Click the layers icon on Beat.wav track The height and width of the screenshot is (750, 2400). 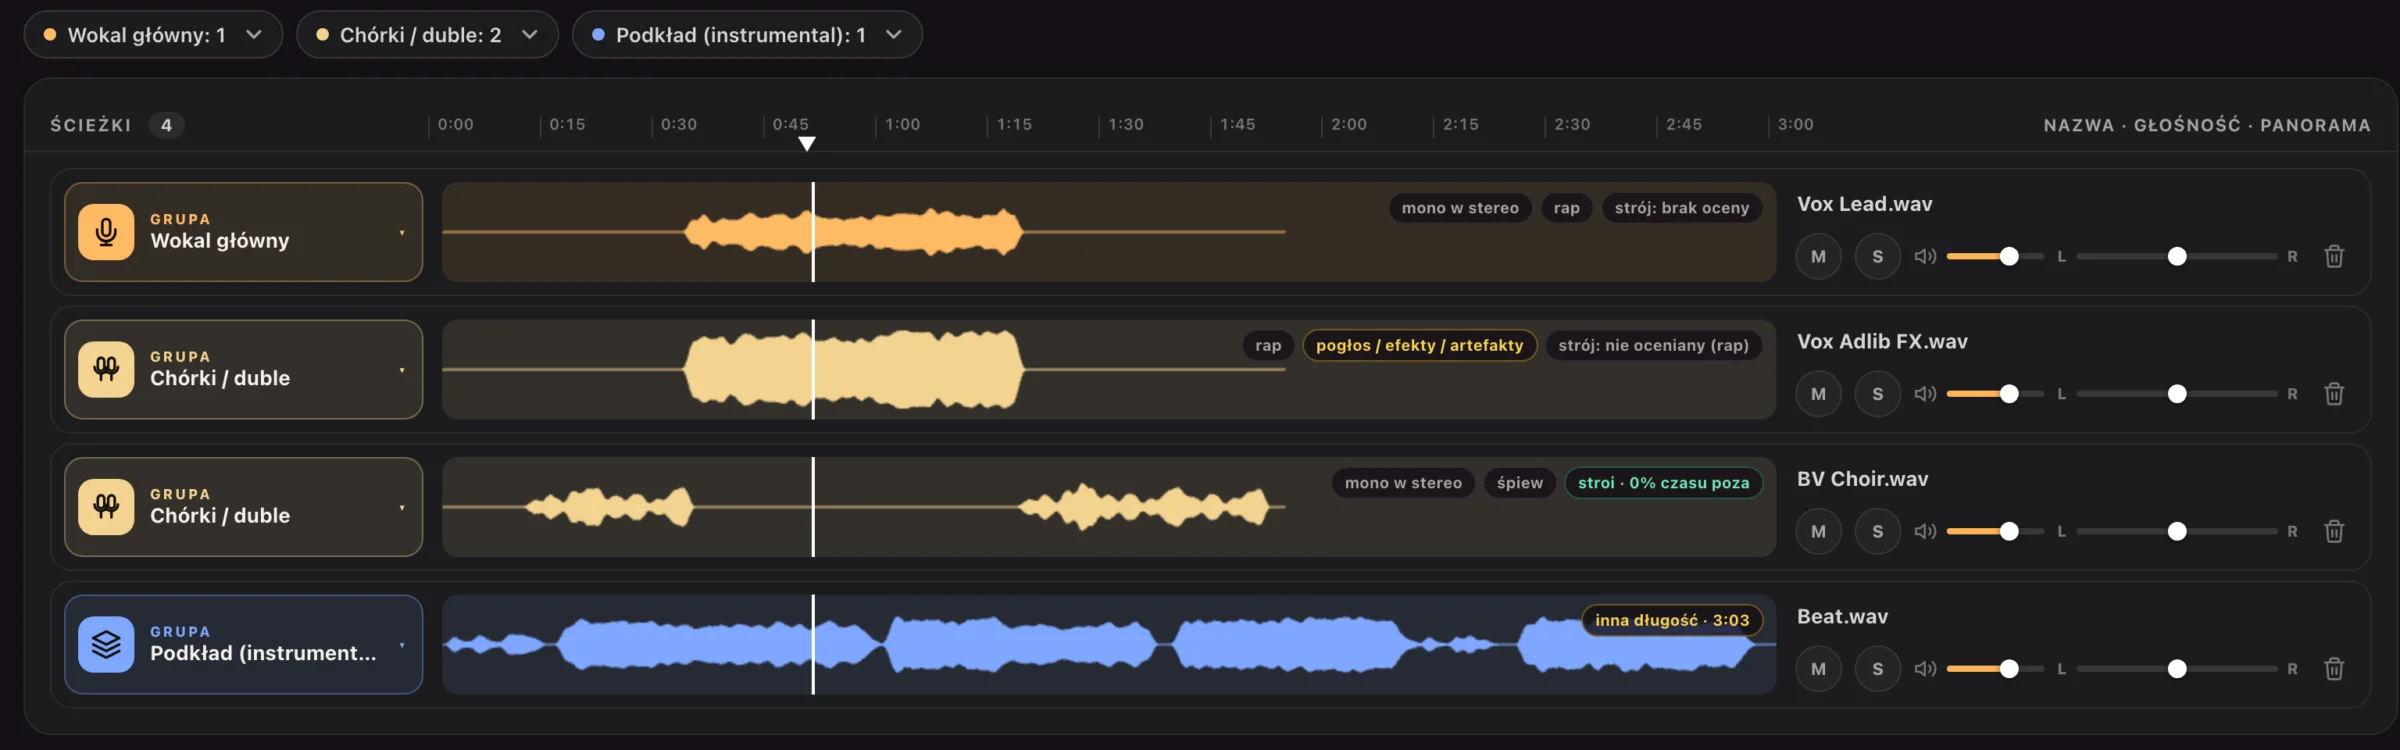(x=106, y=644)
